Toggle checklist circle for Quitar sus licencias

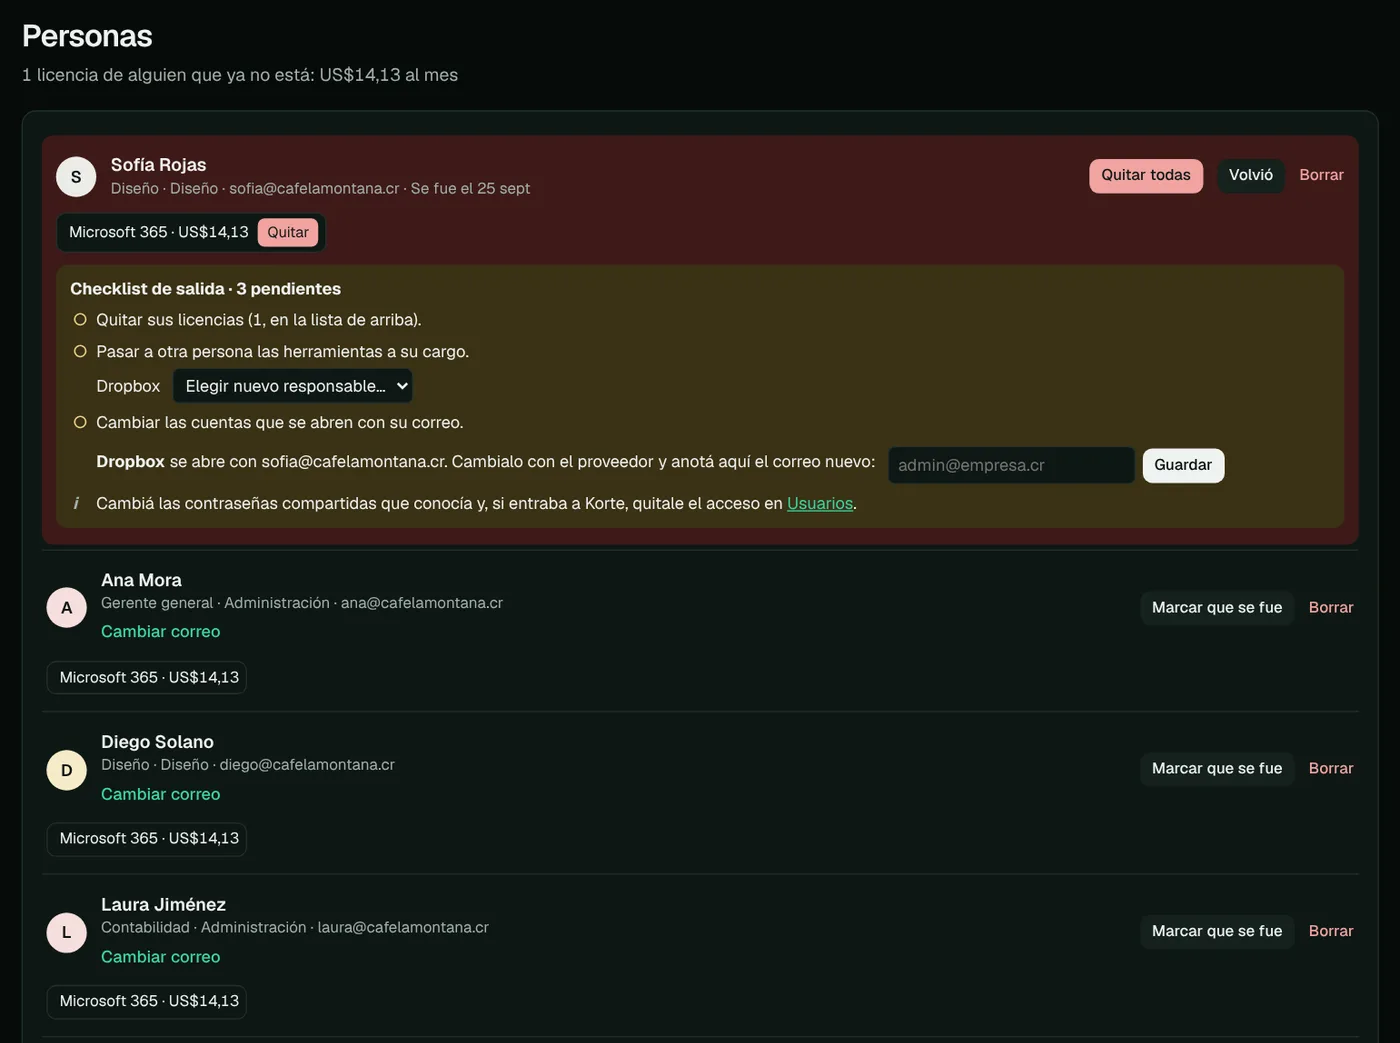click(x=80, y=319)
